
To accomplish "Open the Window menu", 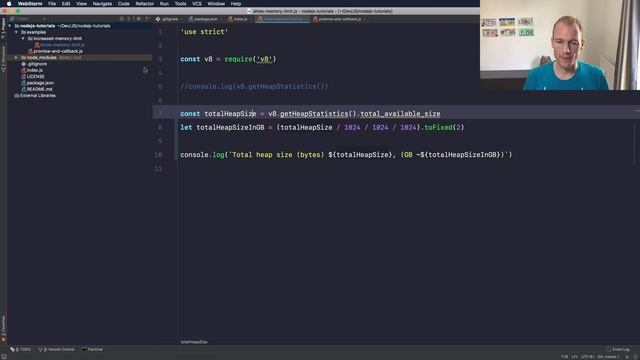I will [216, 4].
